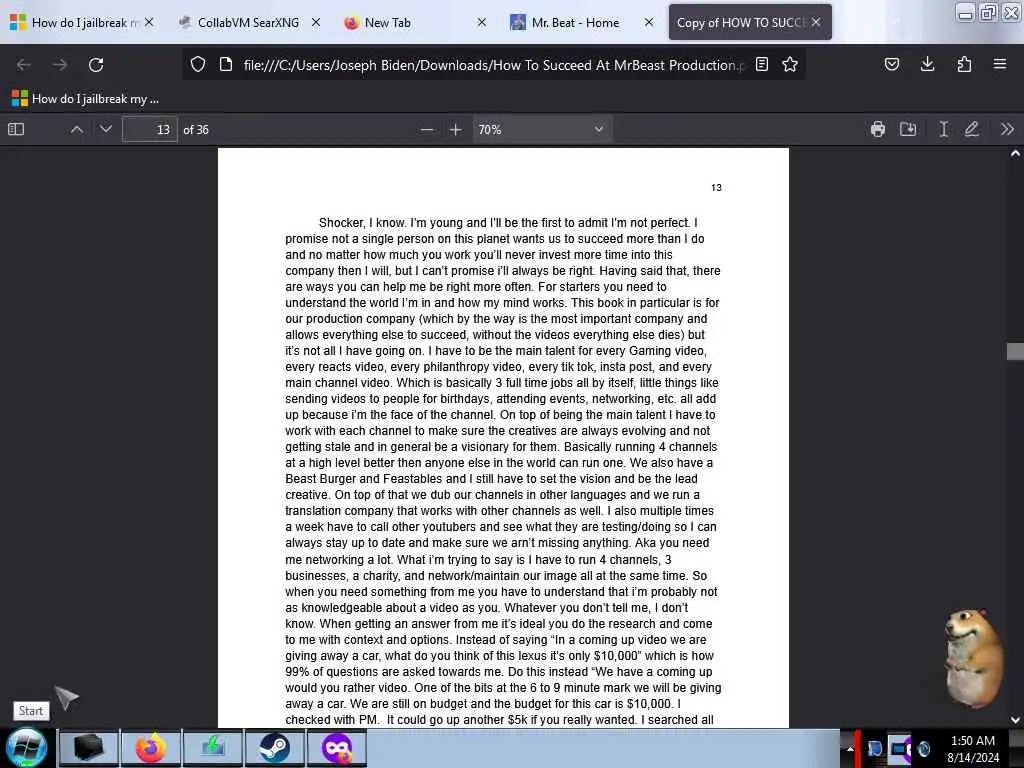This screenshot has height=768, width=1024.
Task: Open the tracking protection shield icon
Action: coord(198,64)
